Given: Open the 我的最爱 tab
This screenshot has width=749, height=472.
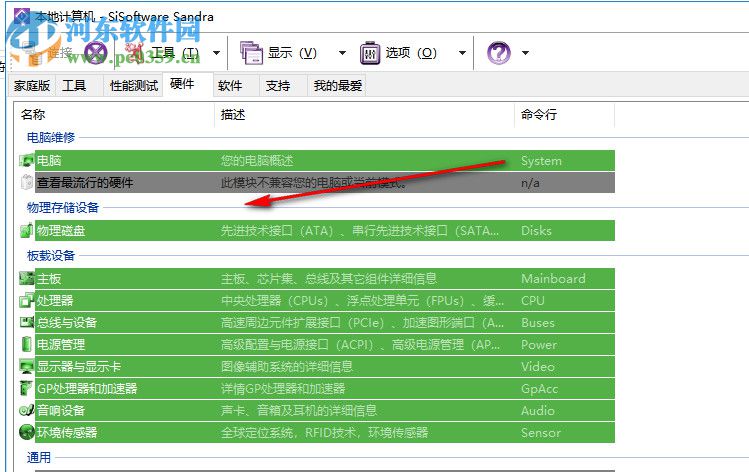Looking at the screenshot, I should point(337,86).
